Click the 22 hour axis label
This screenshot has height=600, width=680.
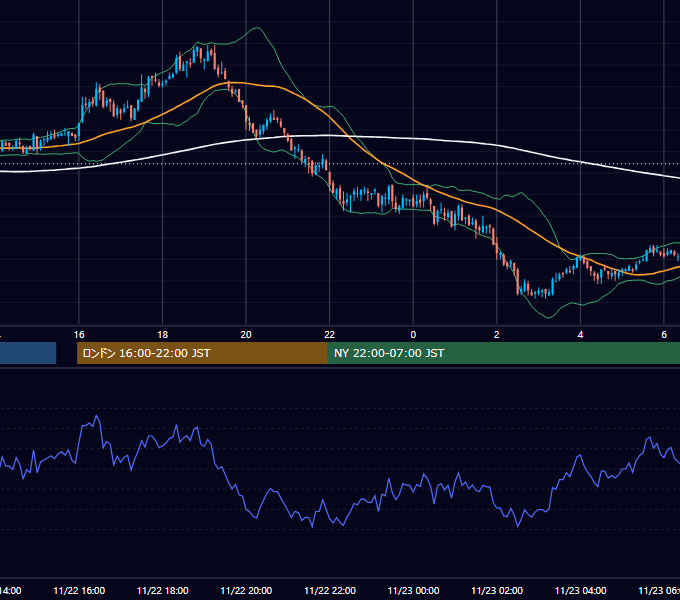click(330, 335)
